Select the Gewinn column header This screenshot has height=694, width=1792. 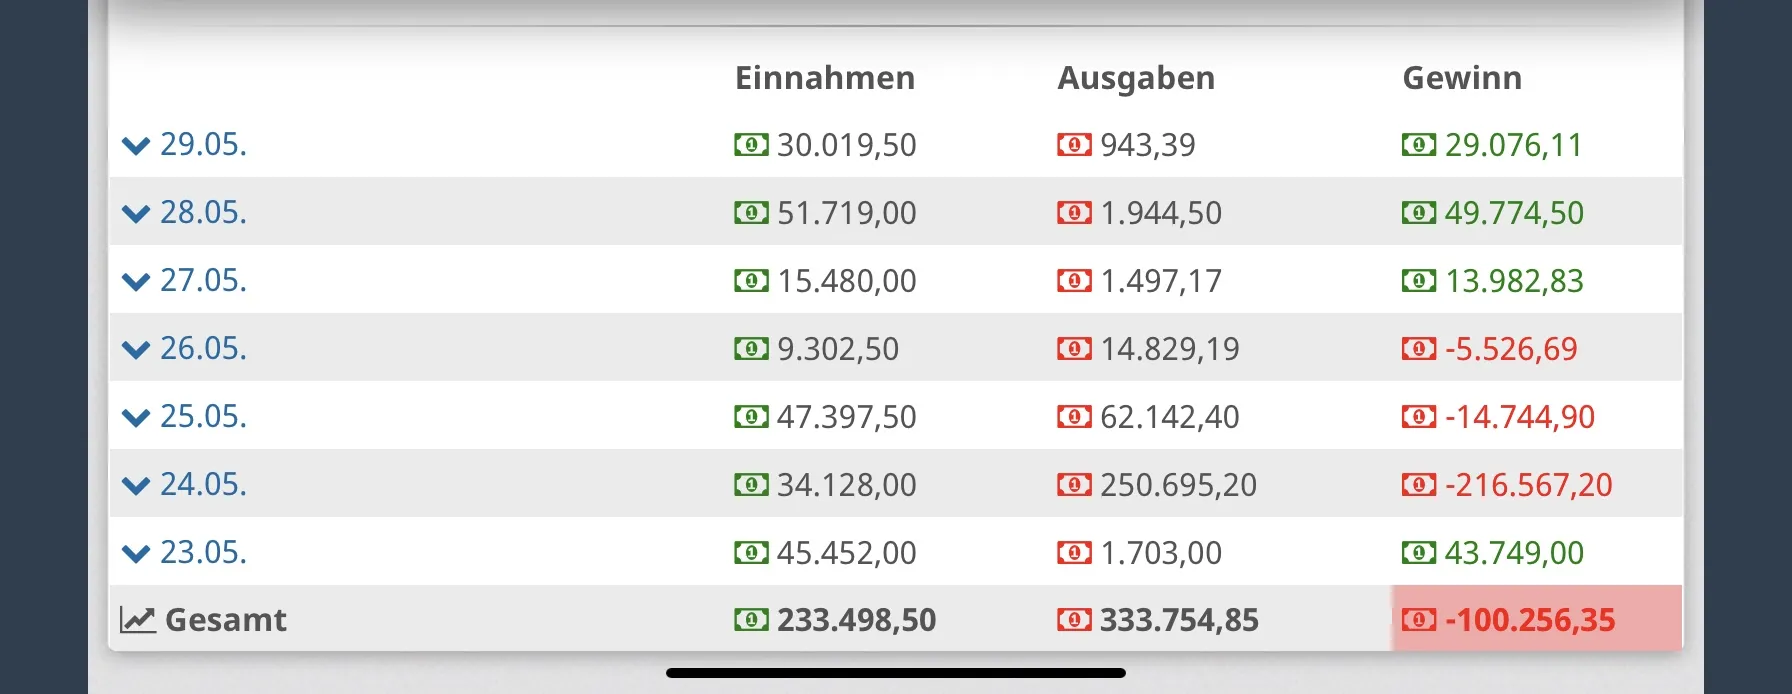pyautogui.click(x=1462, y=78)
